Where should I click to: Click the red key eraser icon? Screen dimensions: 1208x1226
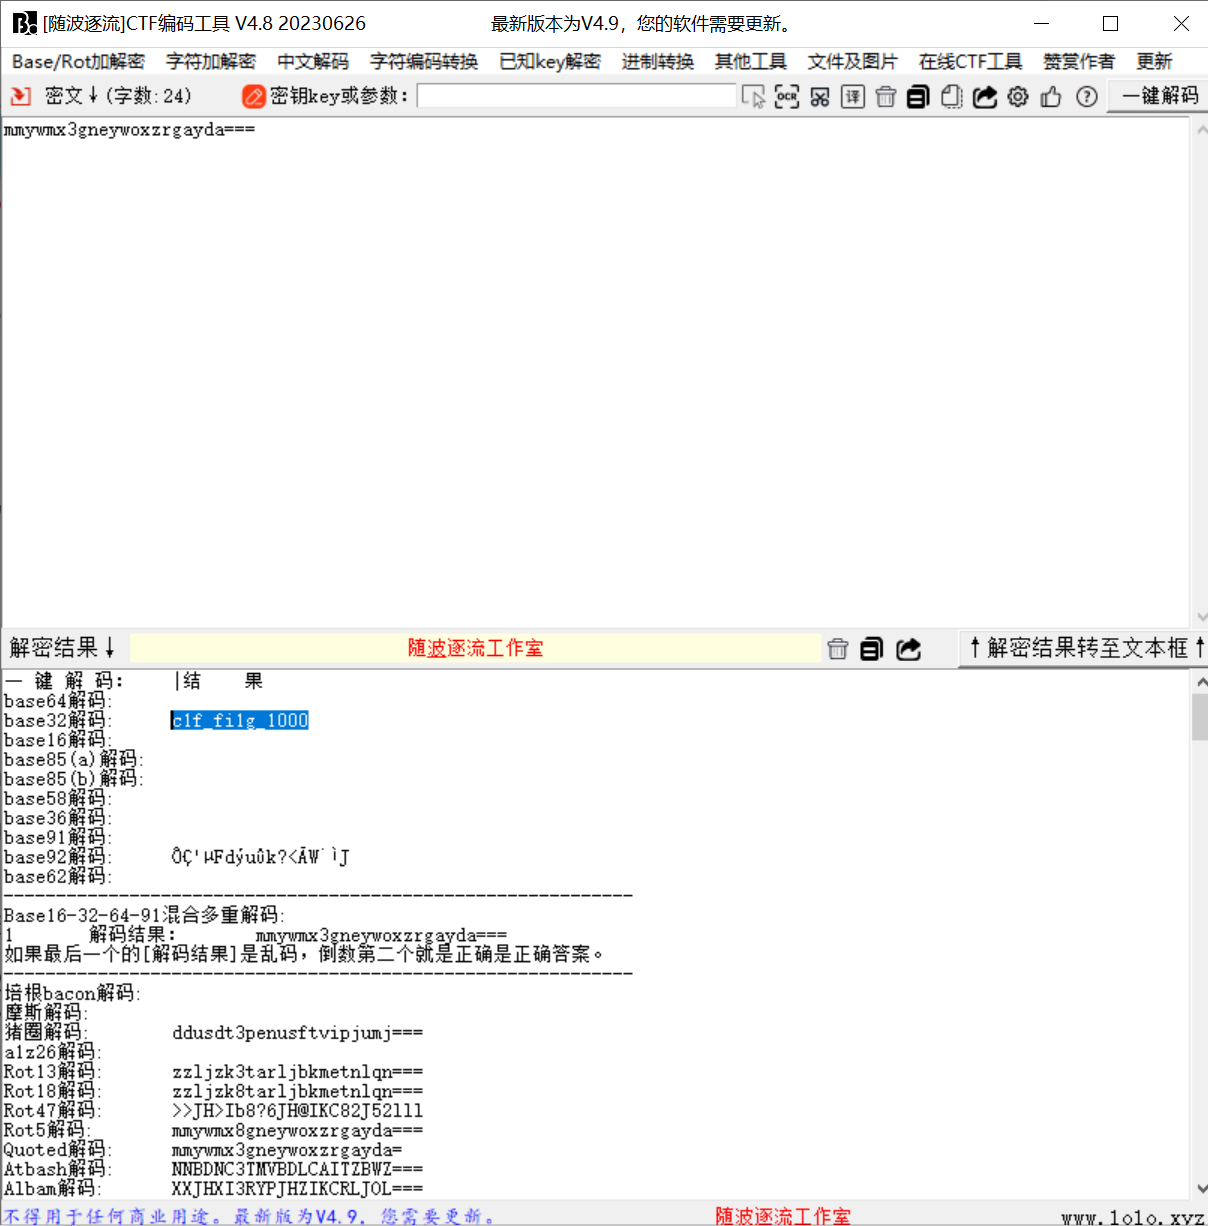click(x=254, y=96)
